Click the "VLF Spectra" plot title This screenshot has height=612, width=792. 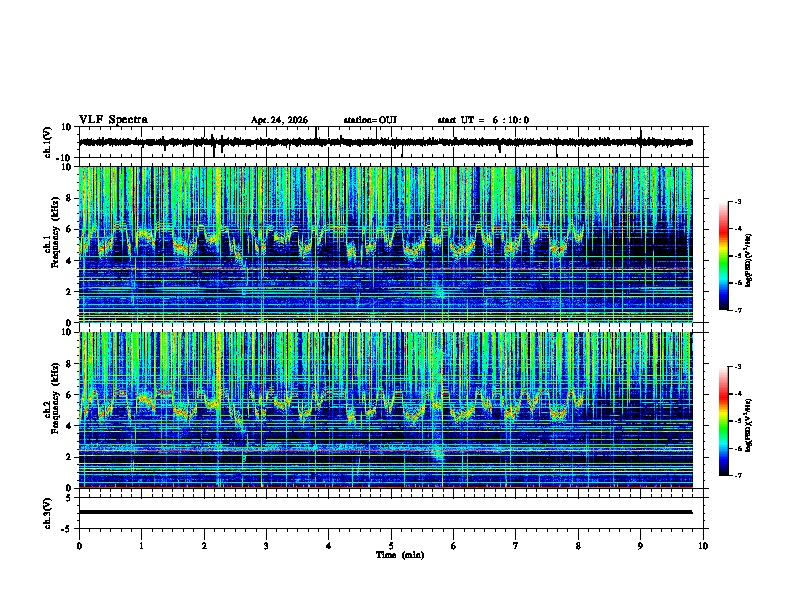[x=113, y=120]
